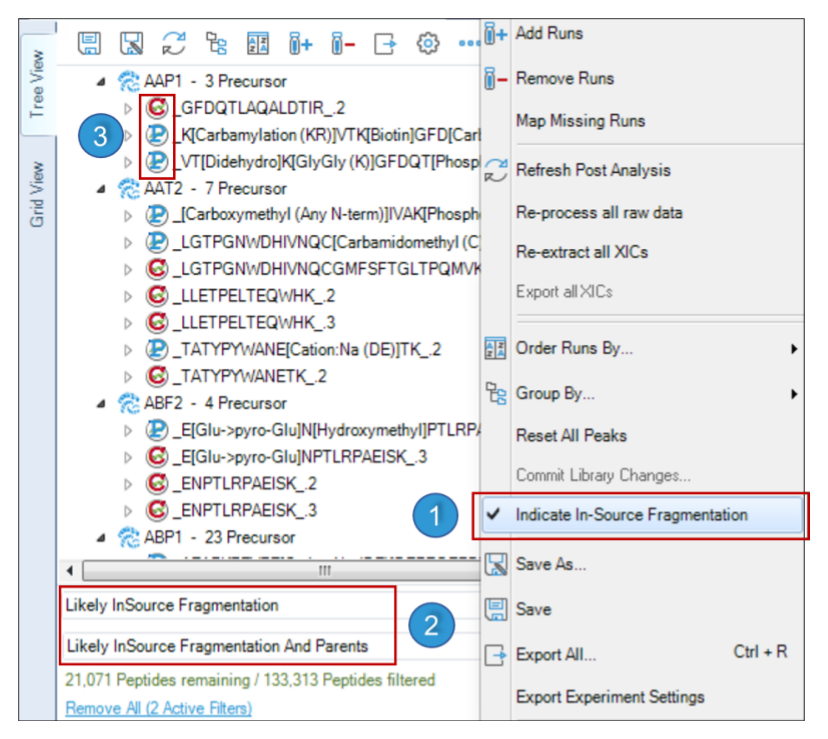Screen dimensions: 828x739
Task: Click the ABF2 protein group icon
Action: pyautogui.click(x=129, y=403)
